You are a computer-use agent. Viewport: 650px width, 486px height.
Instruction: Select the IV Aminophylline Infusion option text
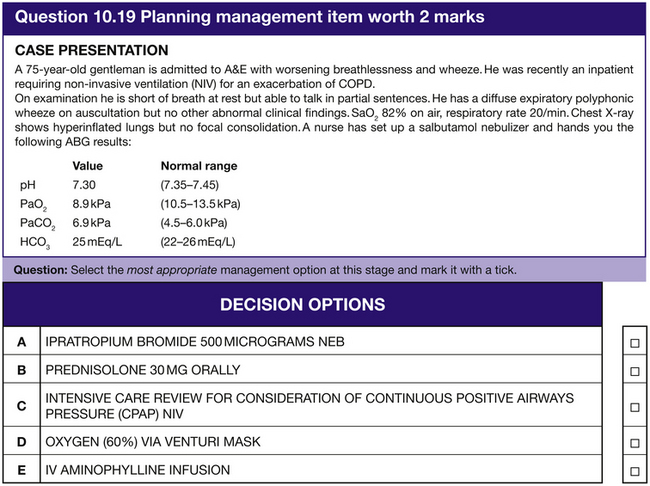(138, 470)
